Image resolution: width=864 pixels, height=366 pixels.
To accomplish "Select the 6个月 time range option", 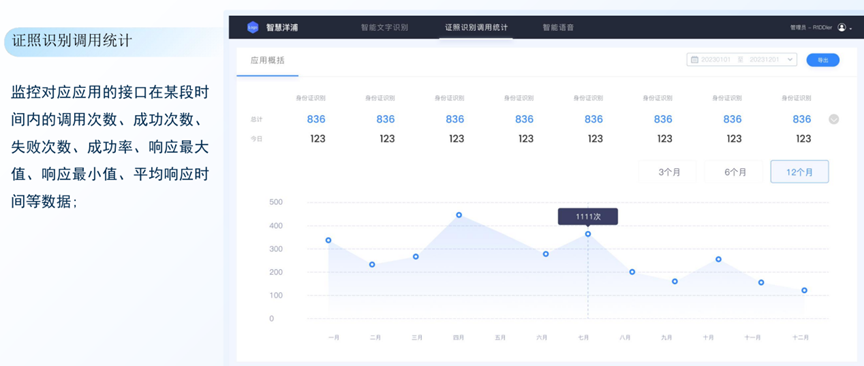I will pos(735,172).
